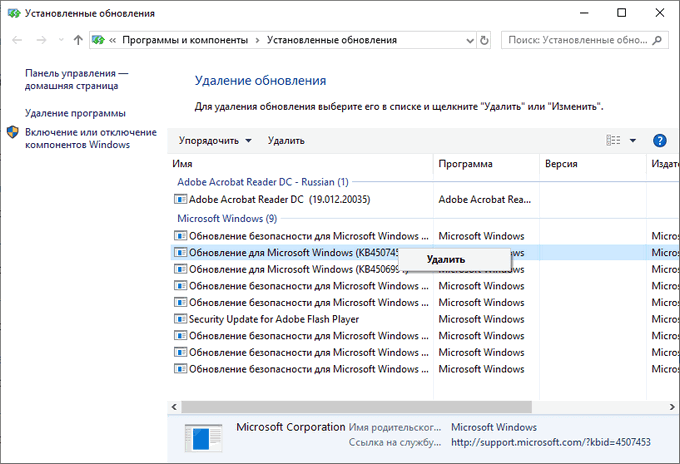The height and width of the screenshot is (464, 680).
Task: Expand the view options dropdown arrow
Action: (633, 141)
